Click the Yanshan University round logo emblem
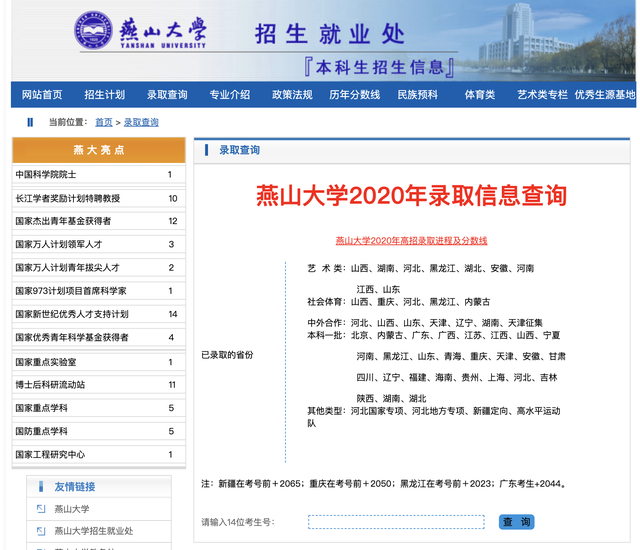 [93, 30]
